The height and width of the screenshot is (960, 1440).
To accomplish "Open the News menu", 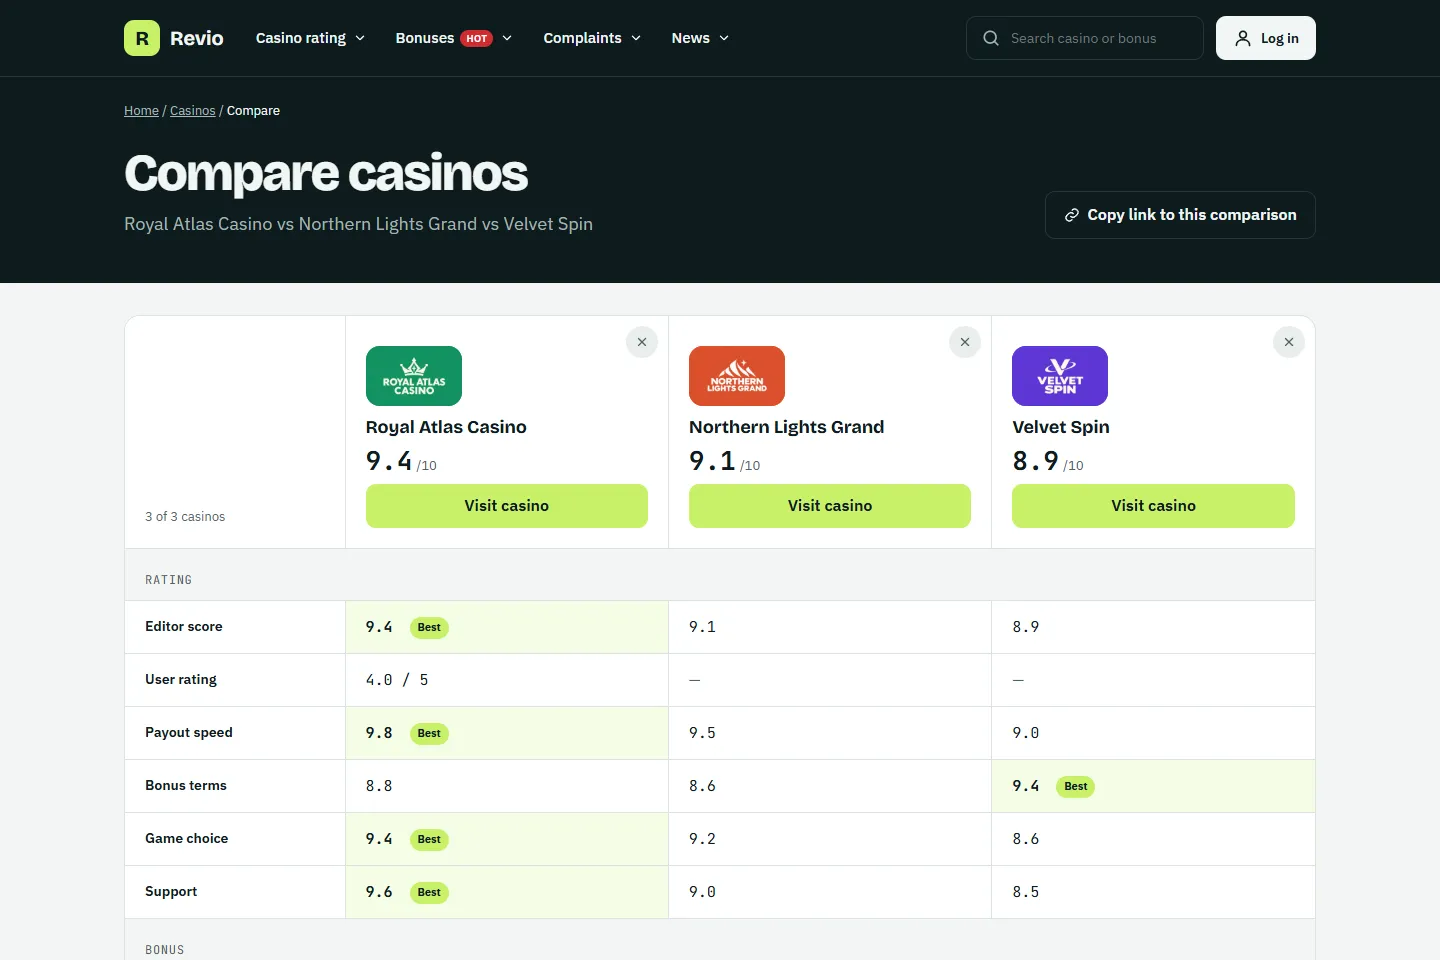I will coord(700,38).
